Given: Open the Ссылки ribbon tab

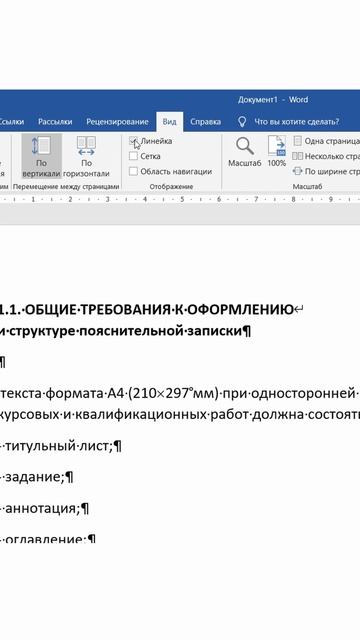Looking at the screenshot, I should click(11, 122).
